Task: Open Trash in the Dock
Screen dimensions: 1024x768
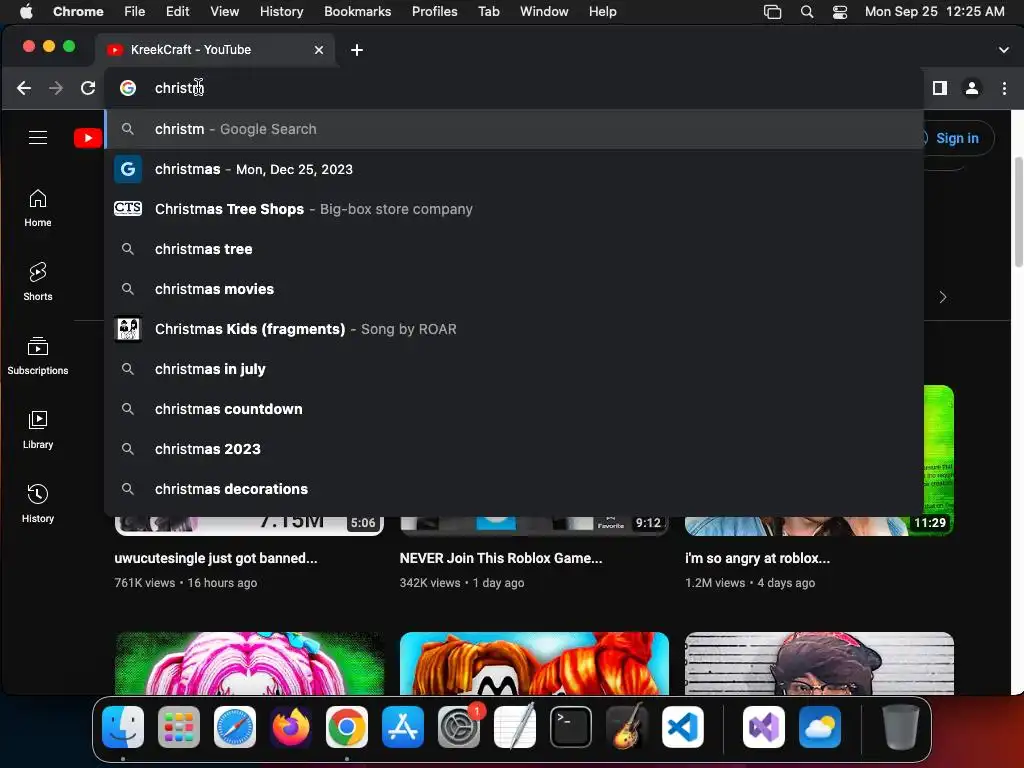Action: [901, 727]
